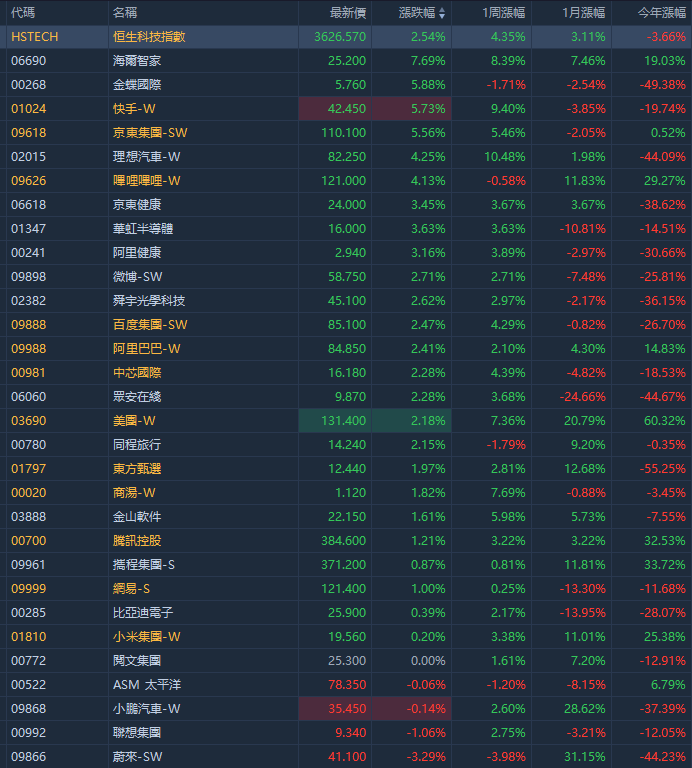
Task: Select 商湯-W stock name
Action: (x=134, y=493)
